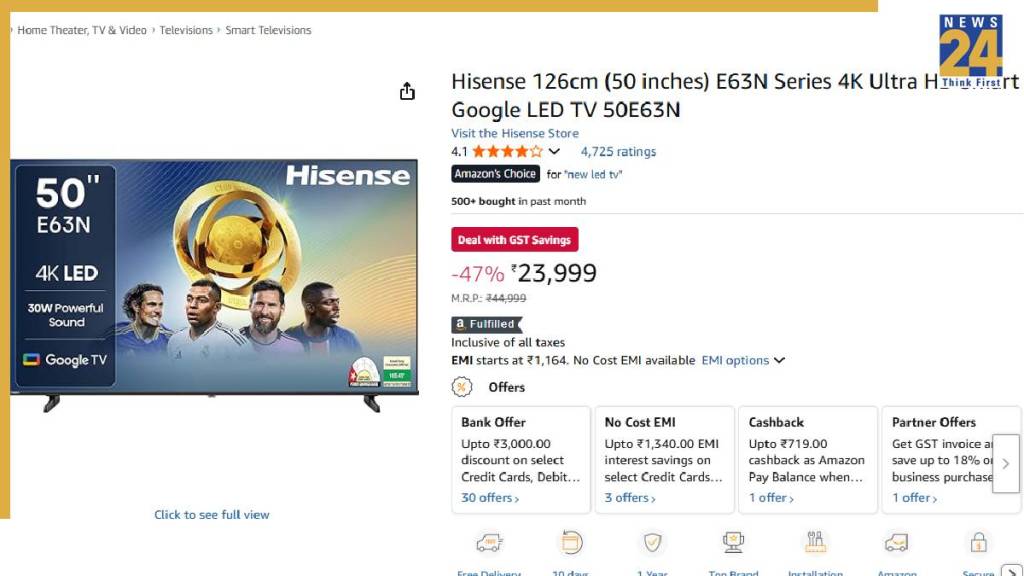Expand the star ratings dropdown arrow
This screenshot has width=1024, height=576.
click(554, 152)
